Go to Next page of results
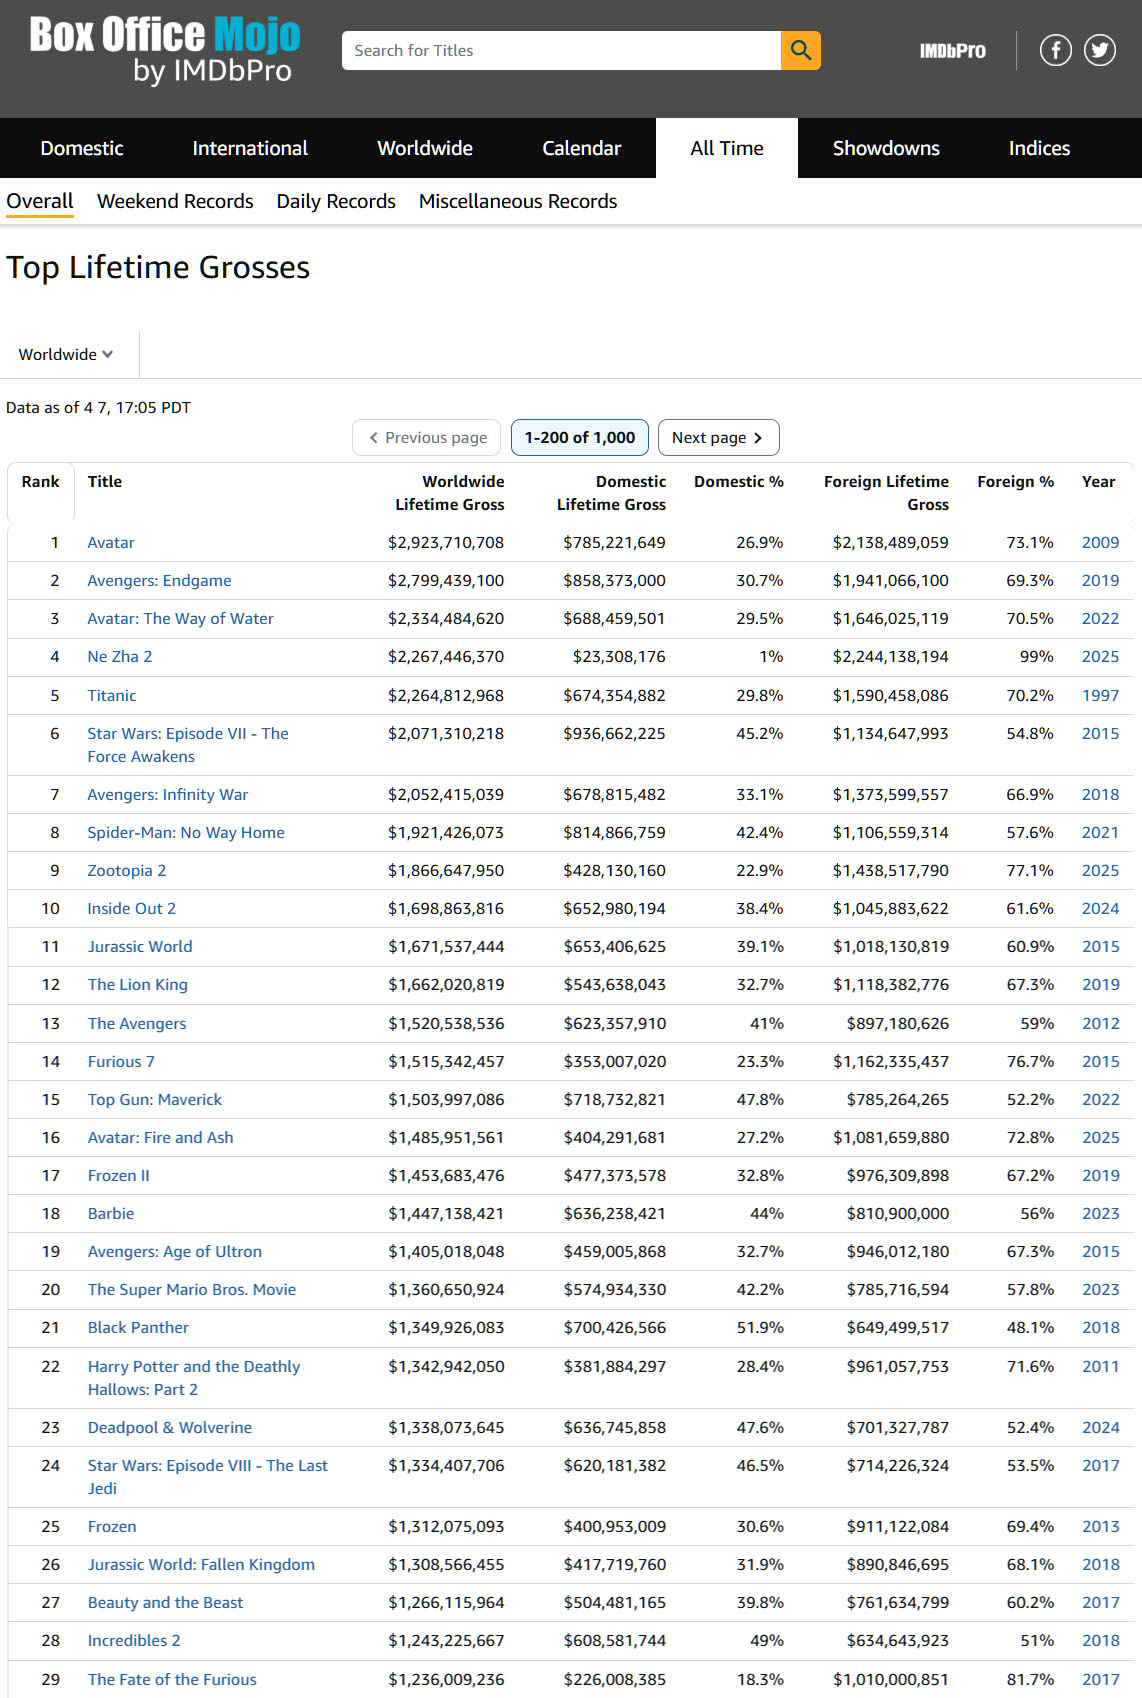1142x1698 pixels. pyautogui.click(x=717, y=437)
